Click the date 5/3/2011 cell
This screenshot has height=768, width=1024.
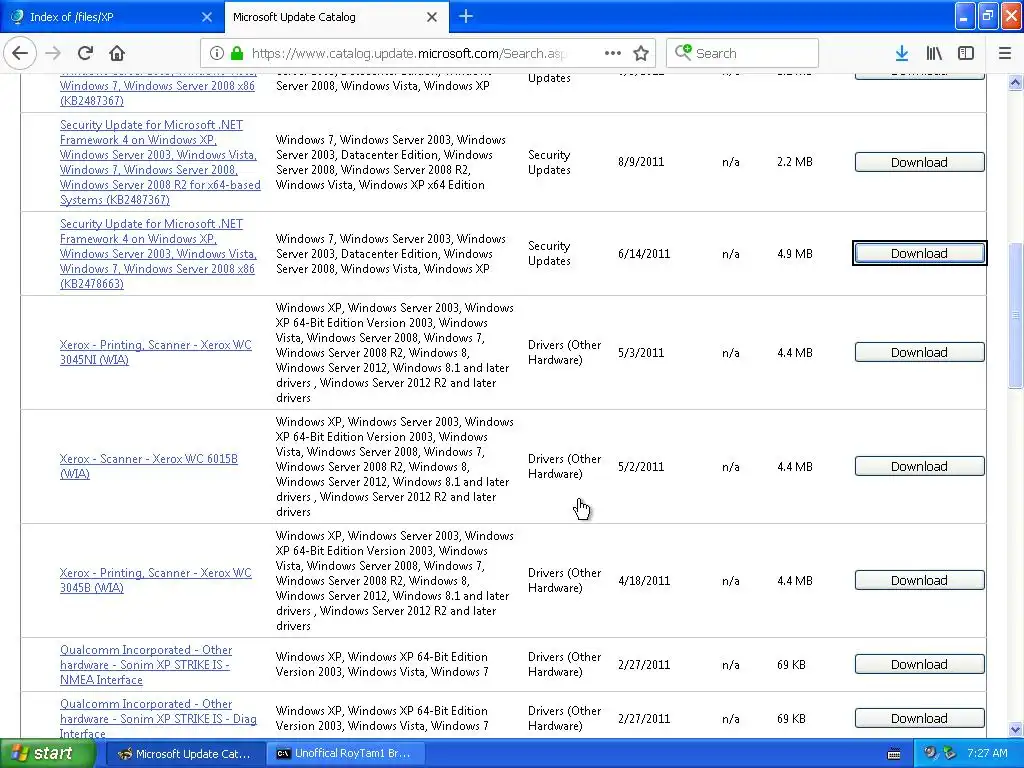(641, 353)
